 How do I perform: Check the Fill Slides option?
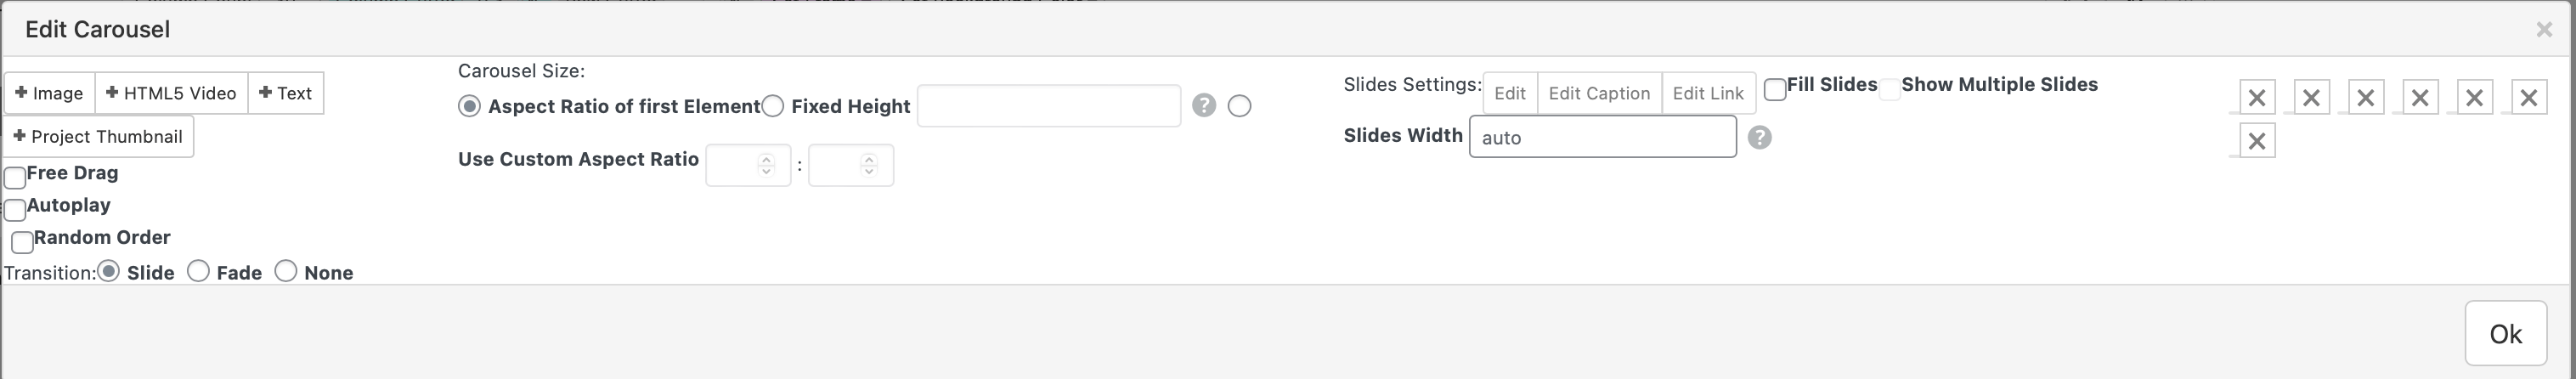pos(1775,89)
